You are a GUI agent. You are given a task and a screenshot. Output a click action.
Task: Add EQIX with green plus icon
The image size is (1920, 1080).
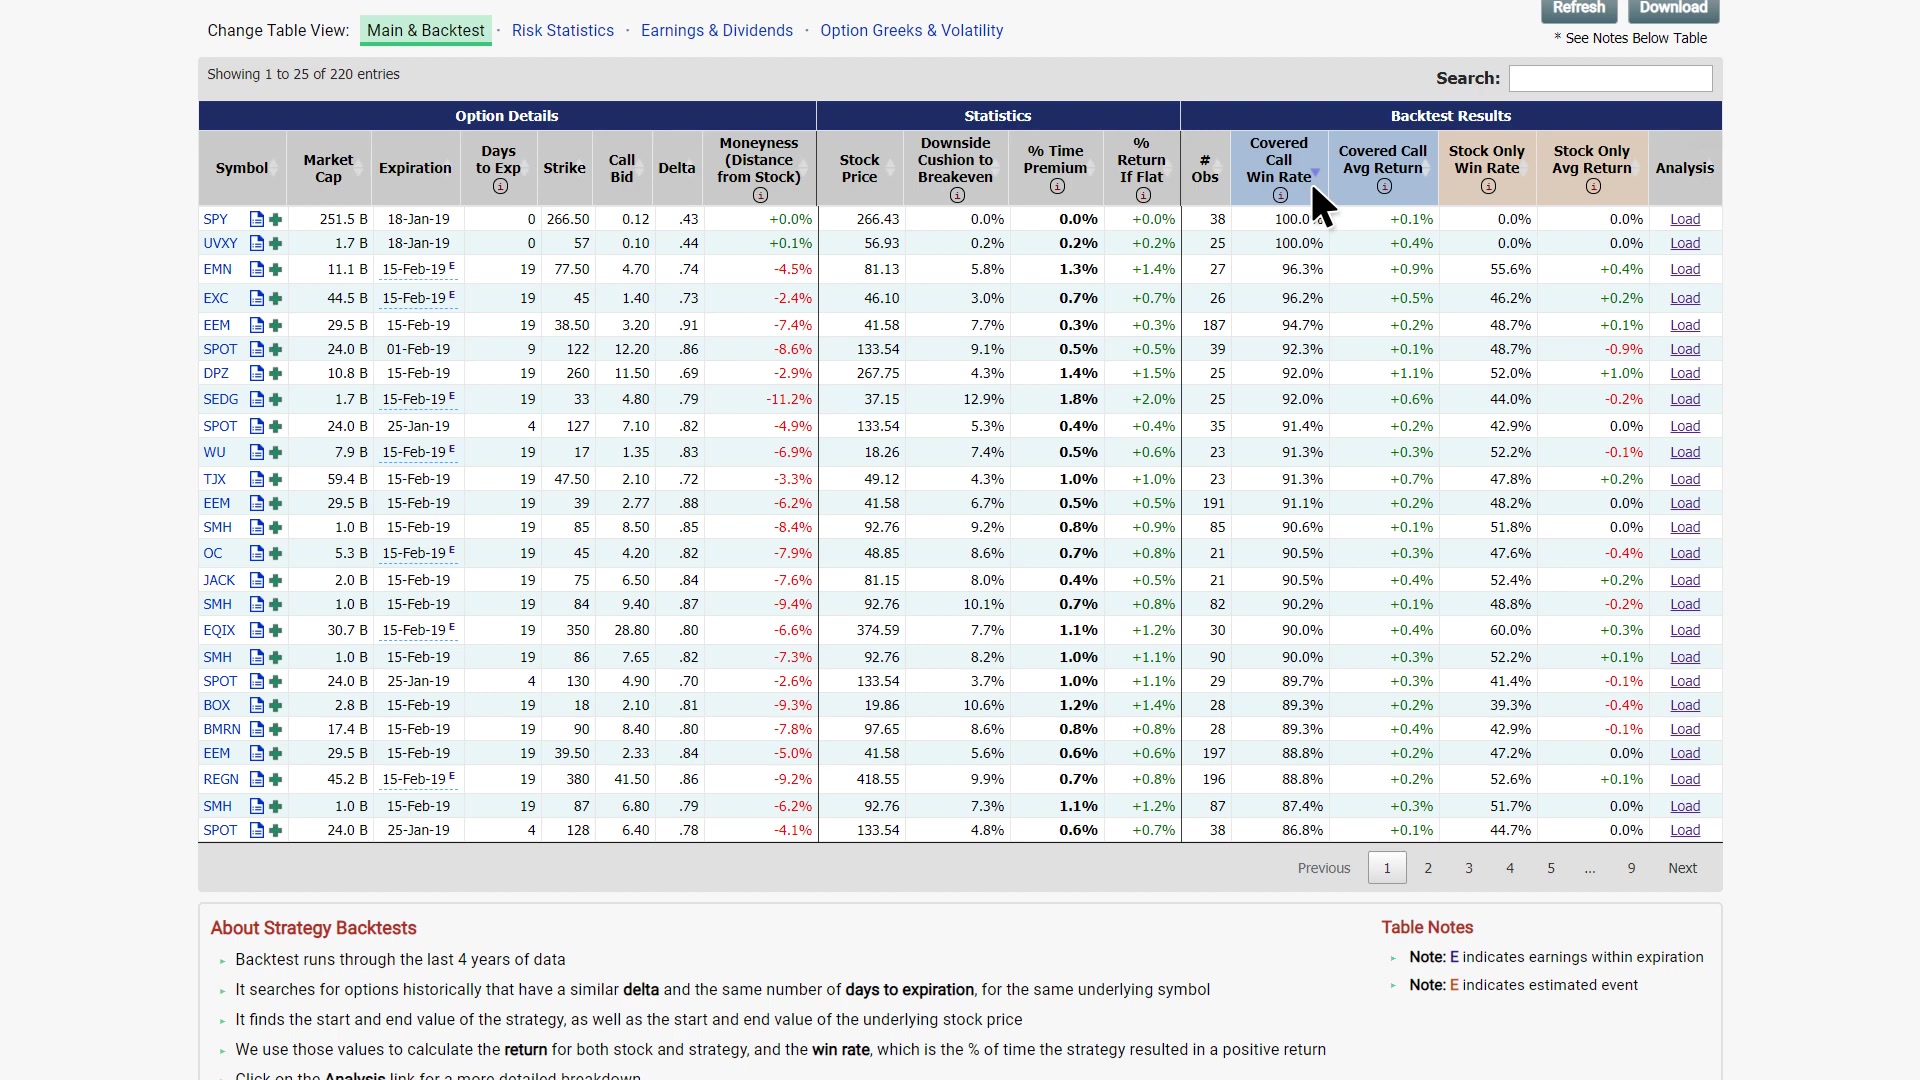[x=276, y=630]
